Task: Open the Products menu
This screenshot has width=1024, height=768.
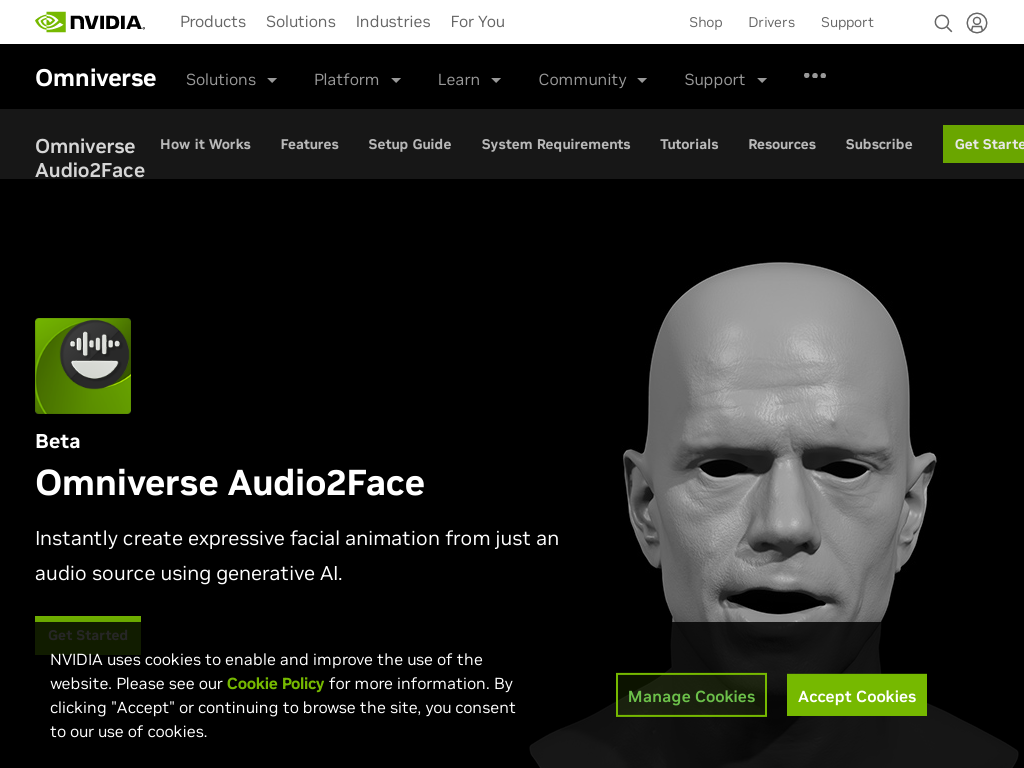Action: (213, 22)
